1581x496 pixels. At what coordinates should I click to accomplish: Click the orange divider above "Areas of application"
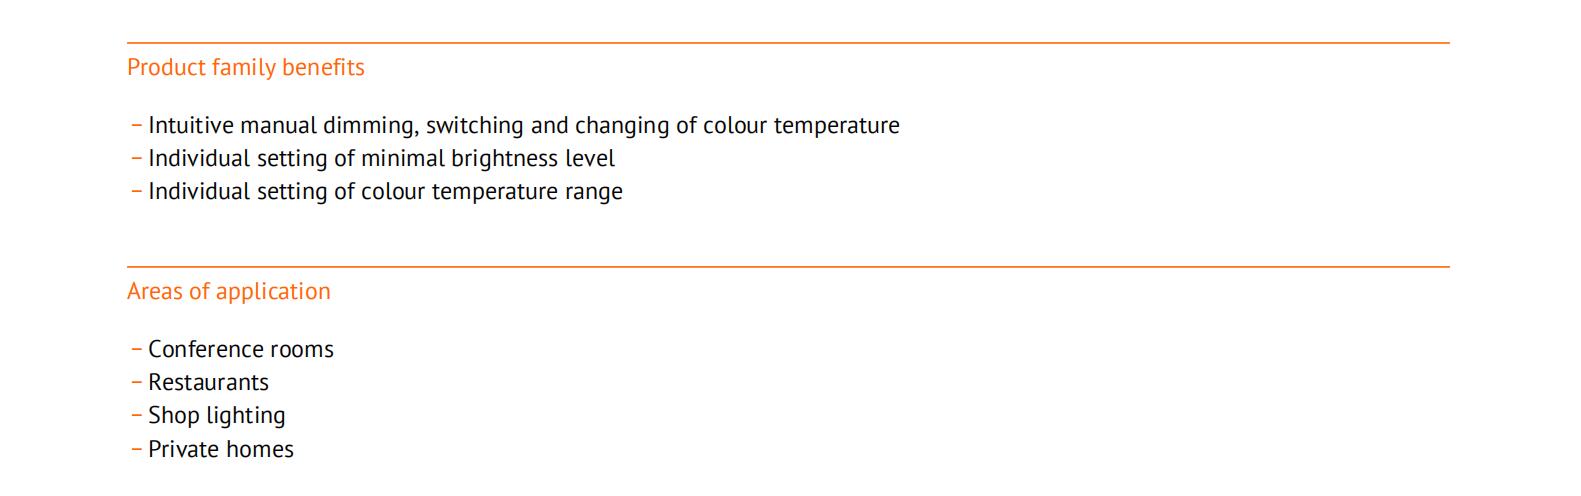point(788,267)
